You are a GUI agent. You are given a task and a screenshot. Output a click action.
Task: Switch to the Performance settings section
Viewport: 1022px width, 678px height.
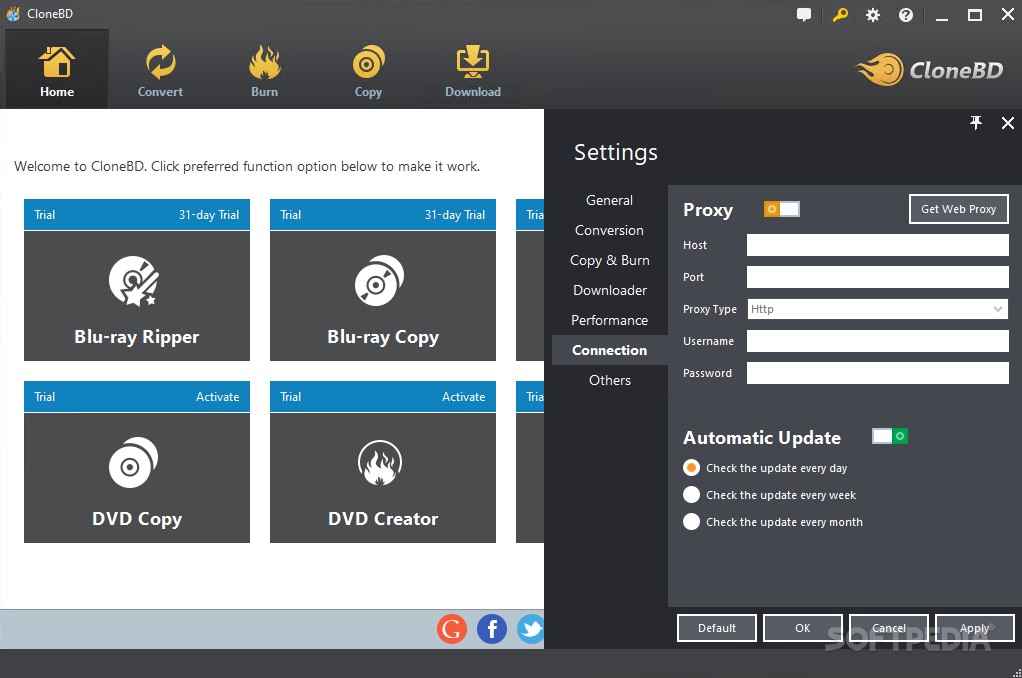tap(609, 320)
